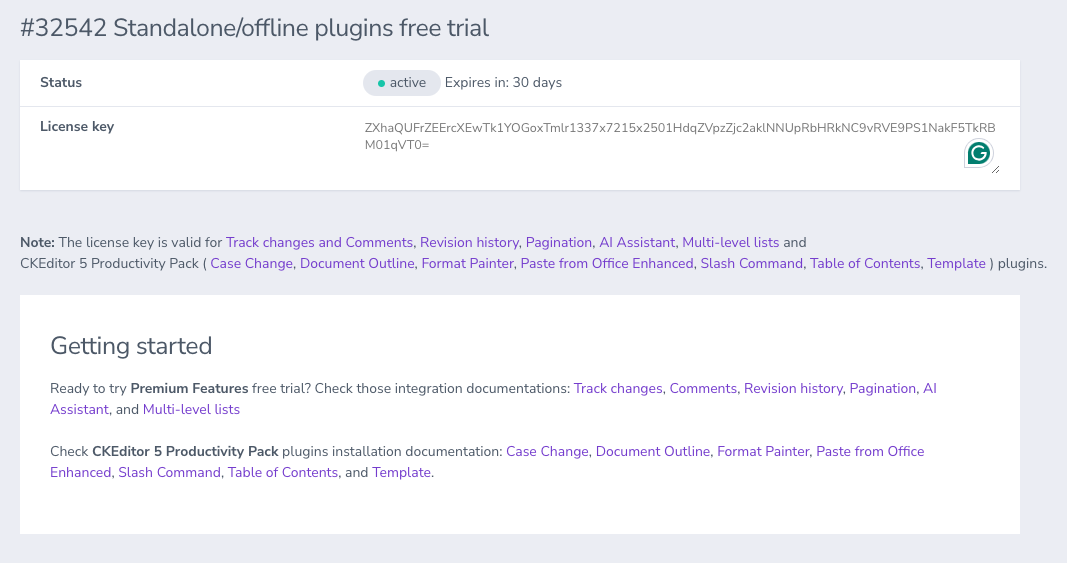This screenshot has width=1067, height=563.
Task: Open Pagination link in the note
Action: tap(559, 242)
